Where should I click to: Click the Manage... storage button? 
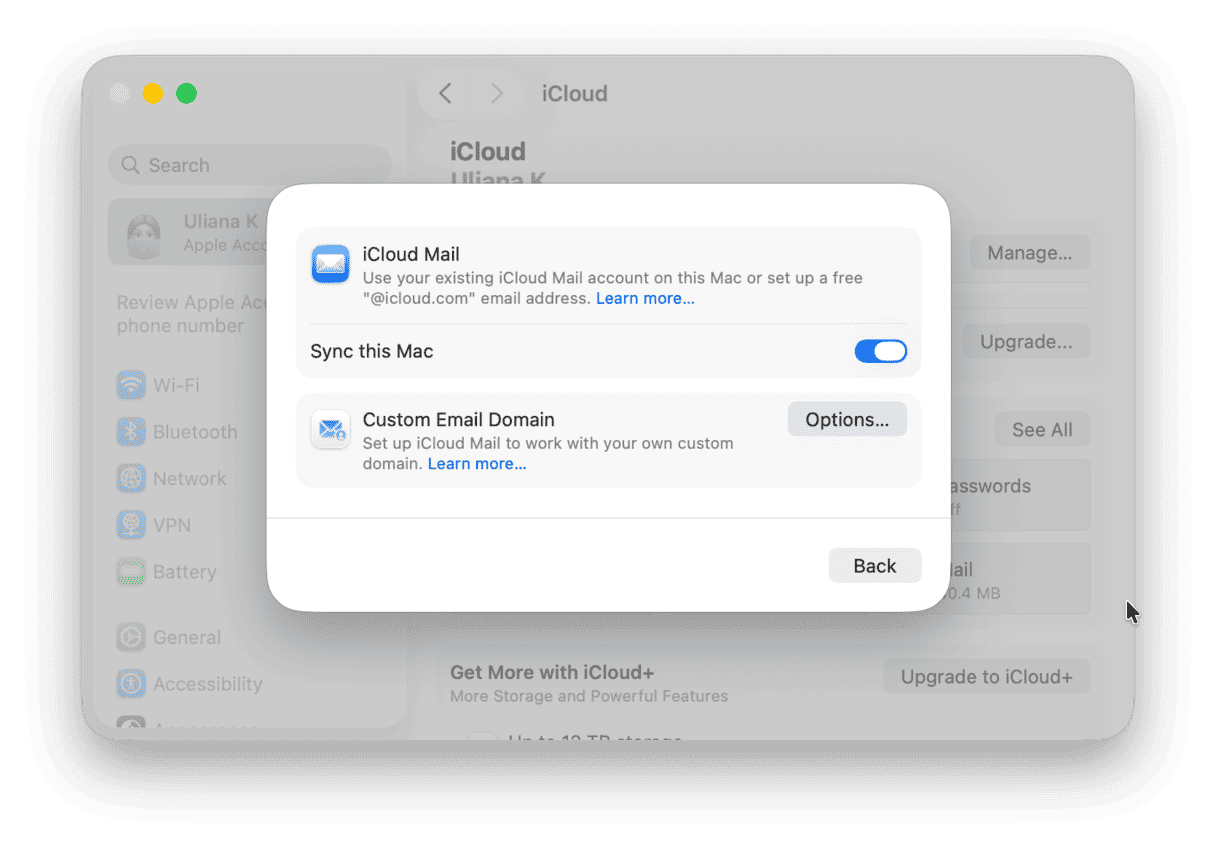pyautogui.click(x=1029, y=253)
